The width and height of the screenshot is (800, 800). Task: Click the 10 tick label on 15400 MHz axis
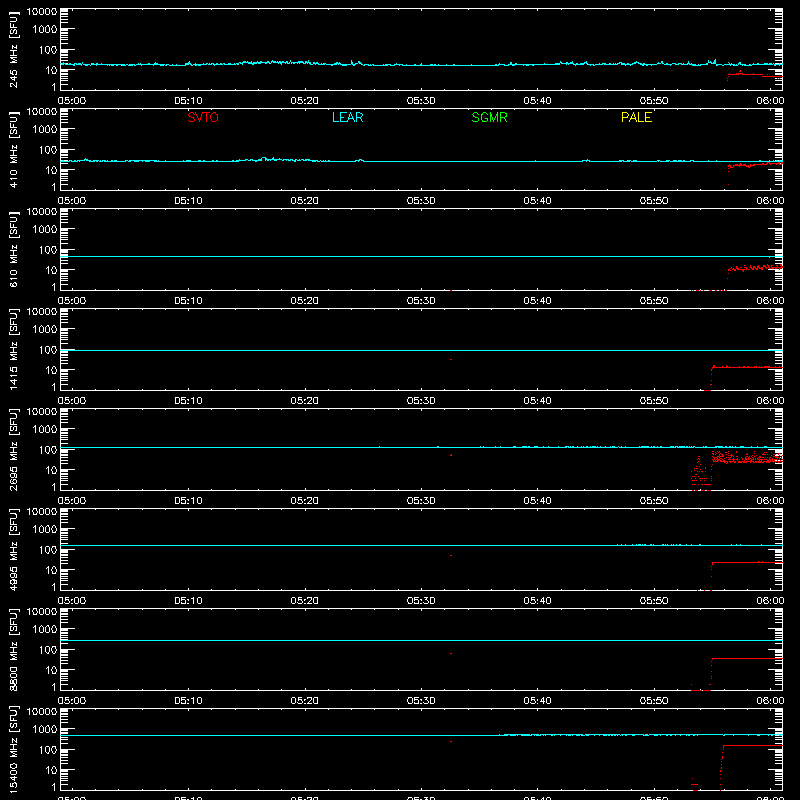pos(51,770)
